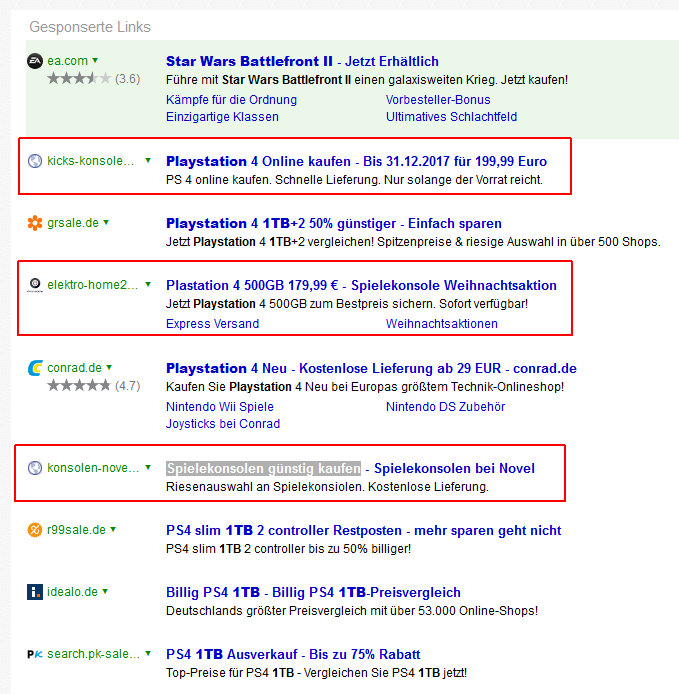
Task: Click the idealo.de display URL
Action: pos(73,591)
